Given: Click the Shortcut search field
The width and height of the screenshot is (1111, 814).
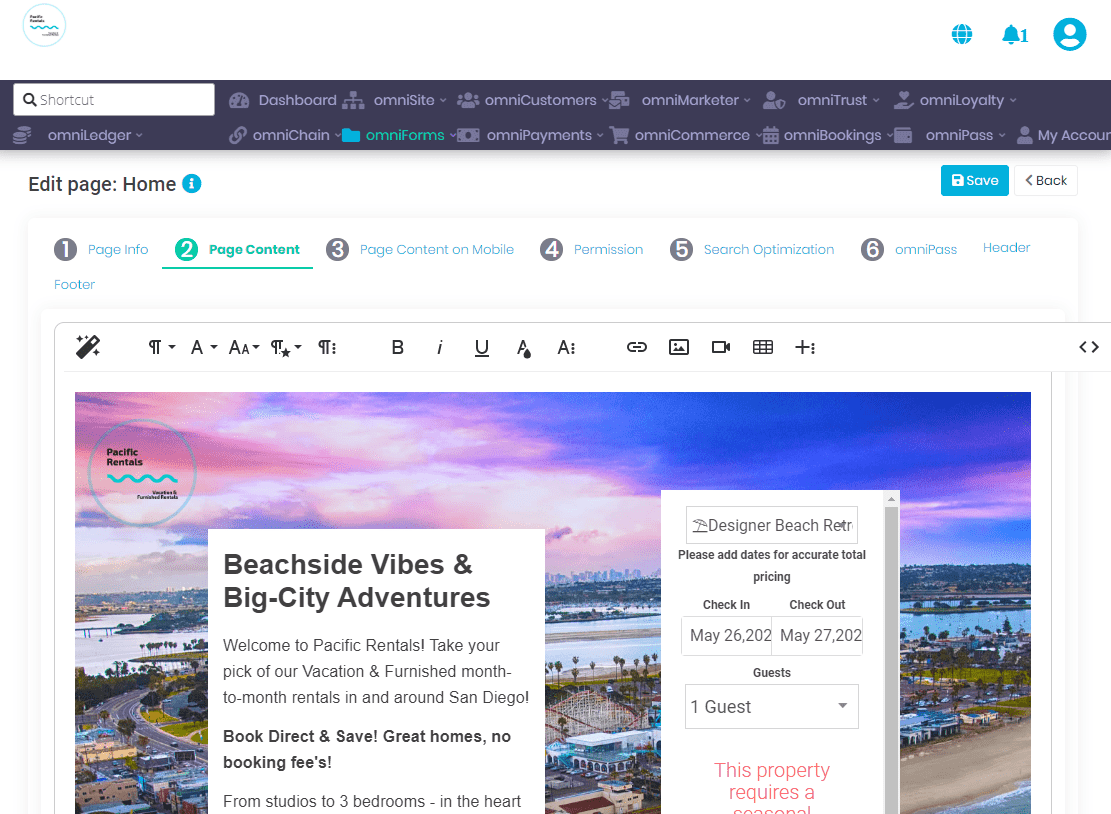Looking at the screenshot, I should pyautogui.click(x=113, y=99).
